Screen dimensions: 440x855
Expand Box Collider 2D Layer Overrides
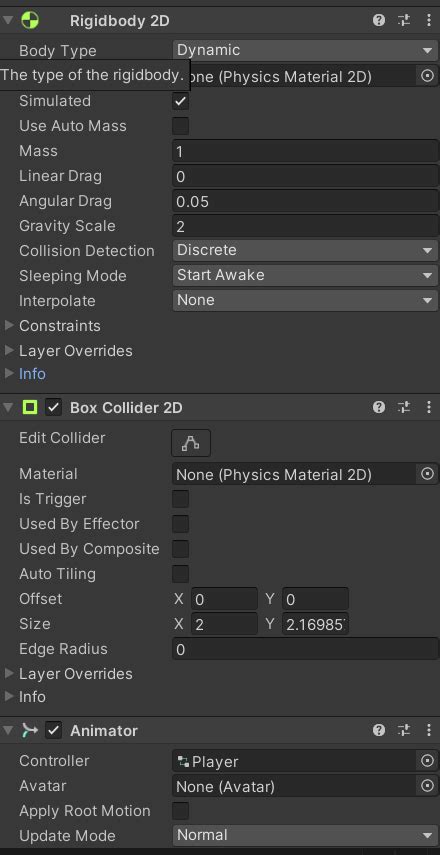9,673
